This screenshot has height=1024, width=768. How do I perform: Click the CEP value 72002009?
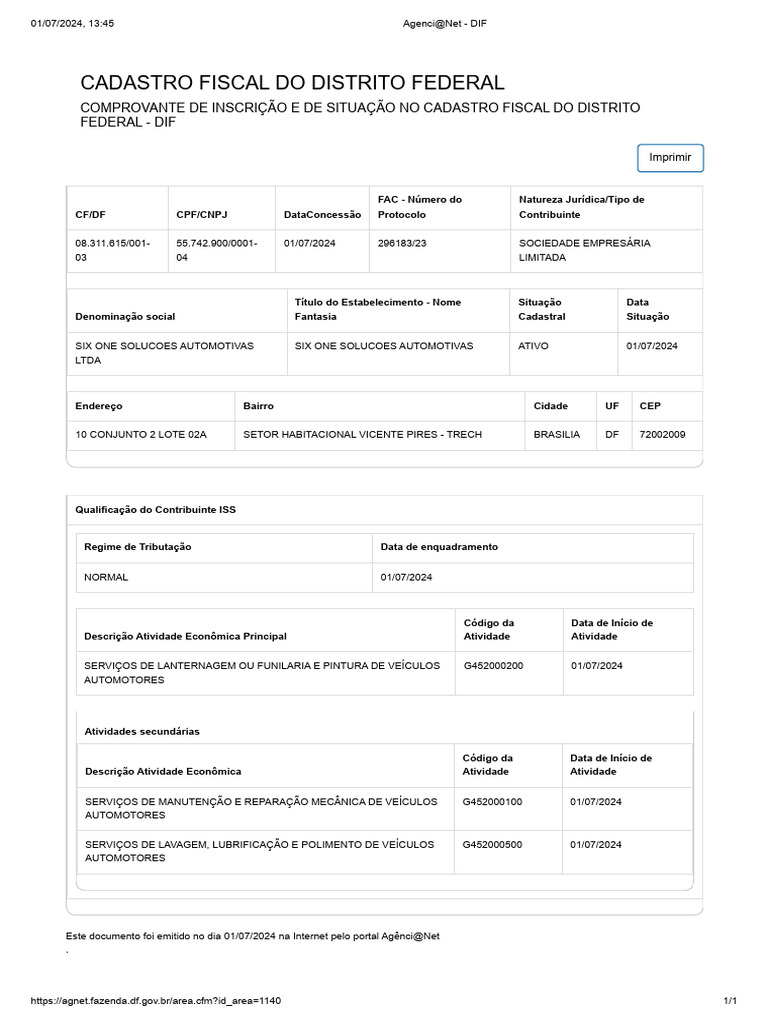(x=662, y=434)
